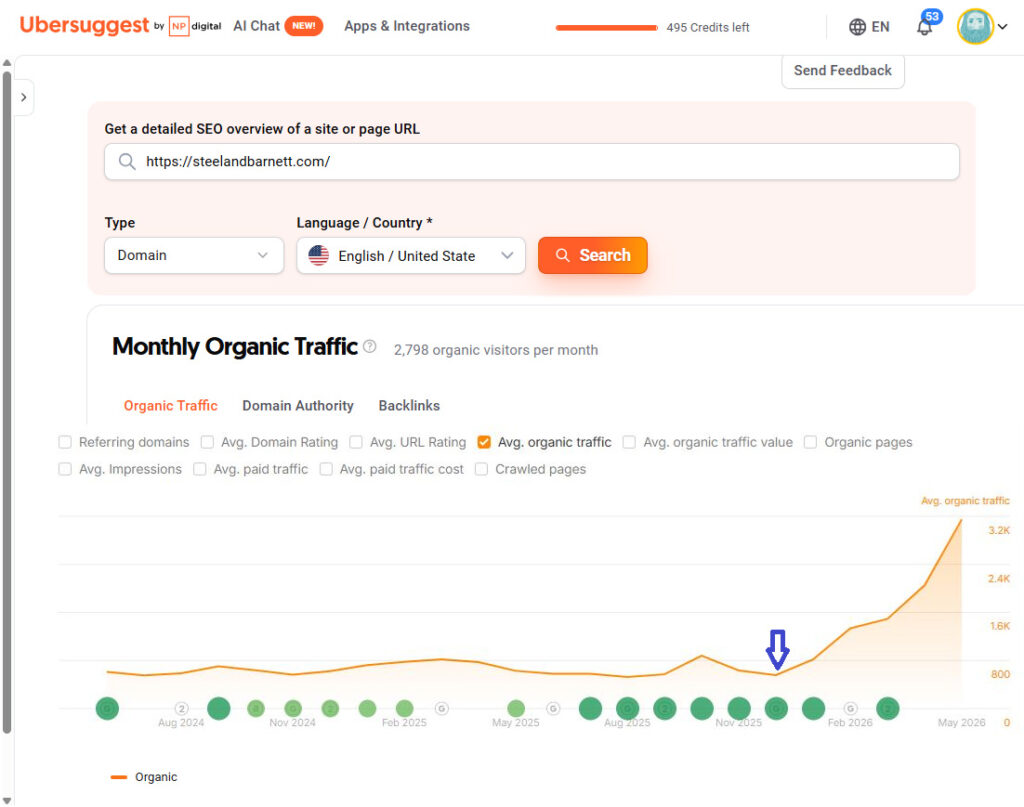Click the help icon next to Monthly Organic Traffic
Image resolution: width=1024 pixels, height=807 pixels.
370,347
